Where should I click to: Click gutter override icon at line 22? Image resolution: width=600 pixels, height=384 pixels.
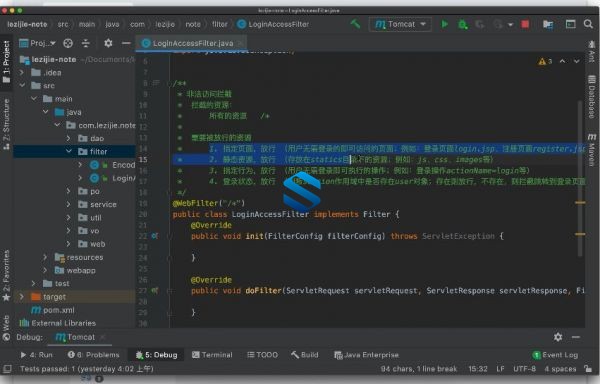[x=155, y=236]
